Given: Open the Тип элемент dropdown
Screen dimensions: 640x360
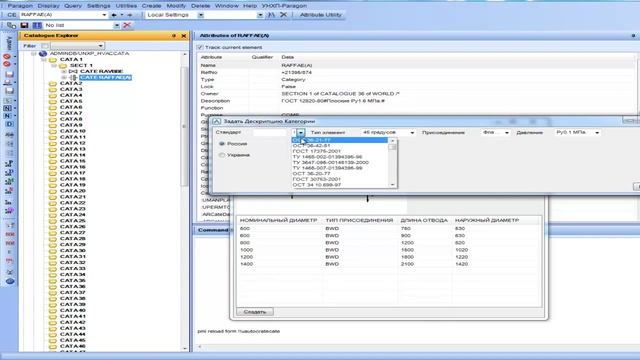Looking at the screenshot, I should click(412, 133).
